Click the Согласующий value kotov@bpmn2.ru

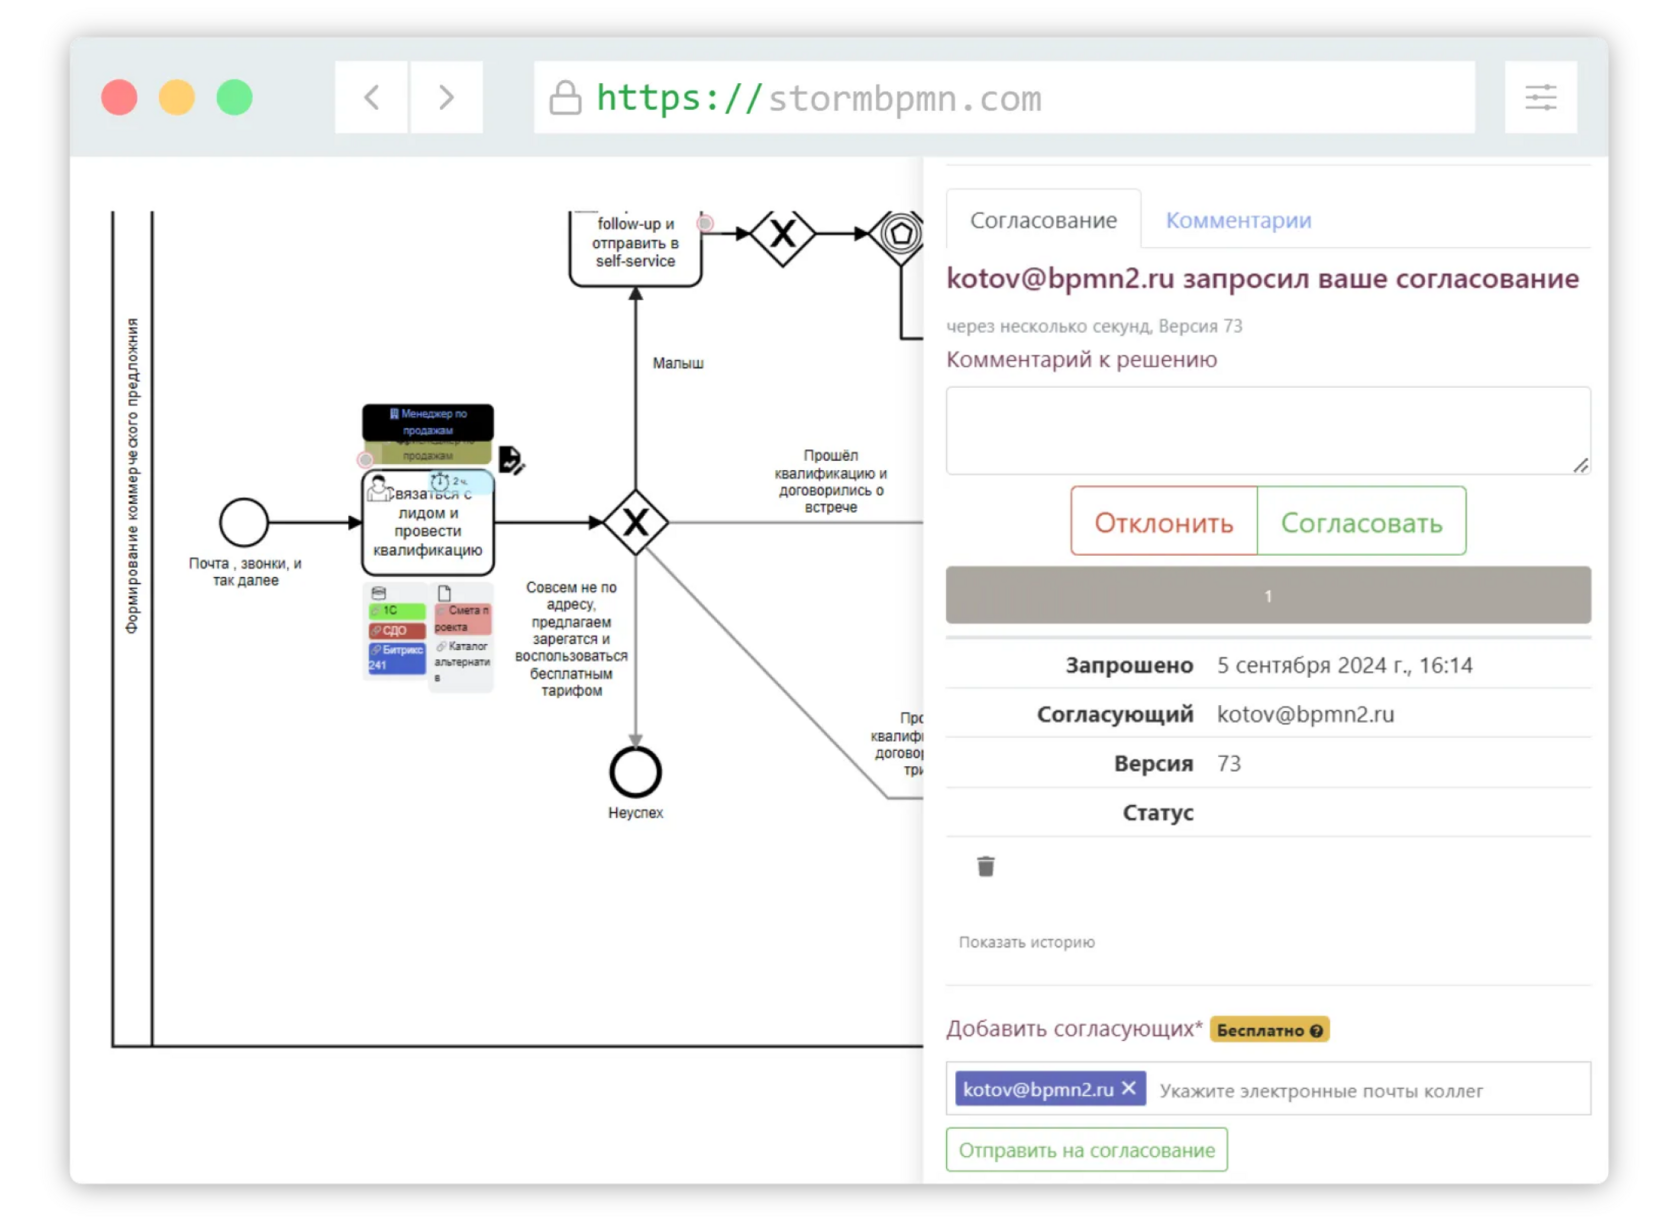(x=1305, y=714)
